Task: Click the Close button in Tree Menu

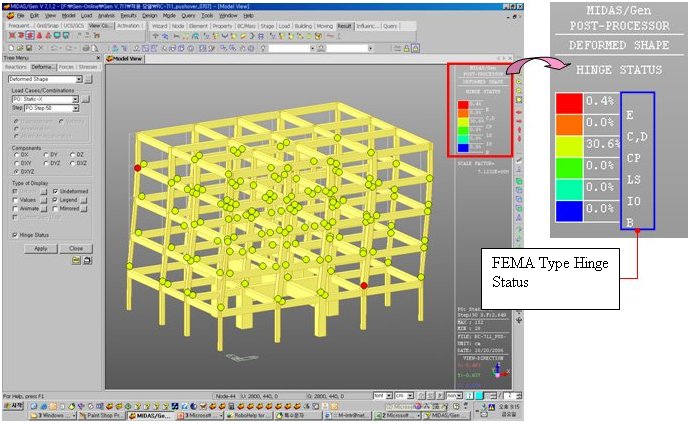Action: tap(76, 248)
